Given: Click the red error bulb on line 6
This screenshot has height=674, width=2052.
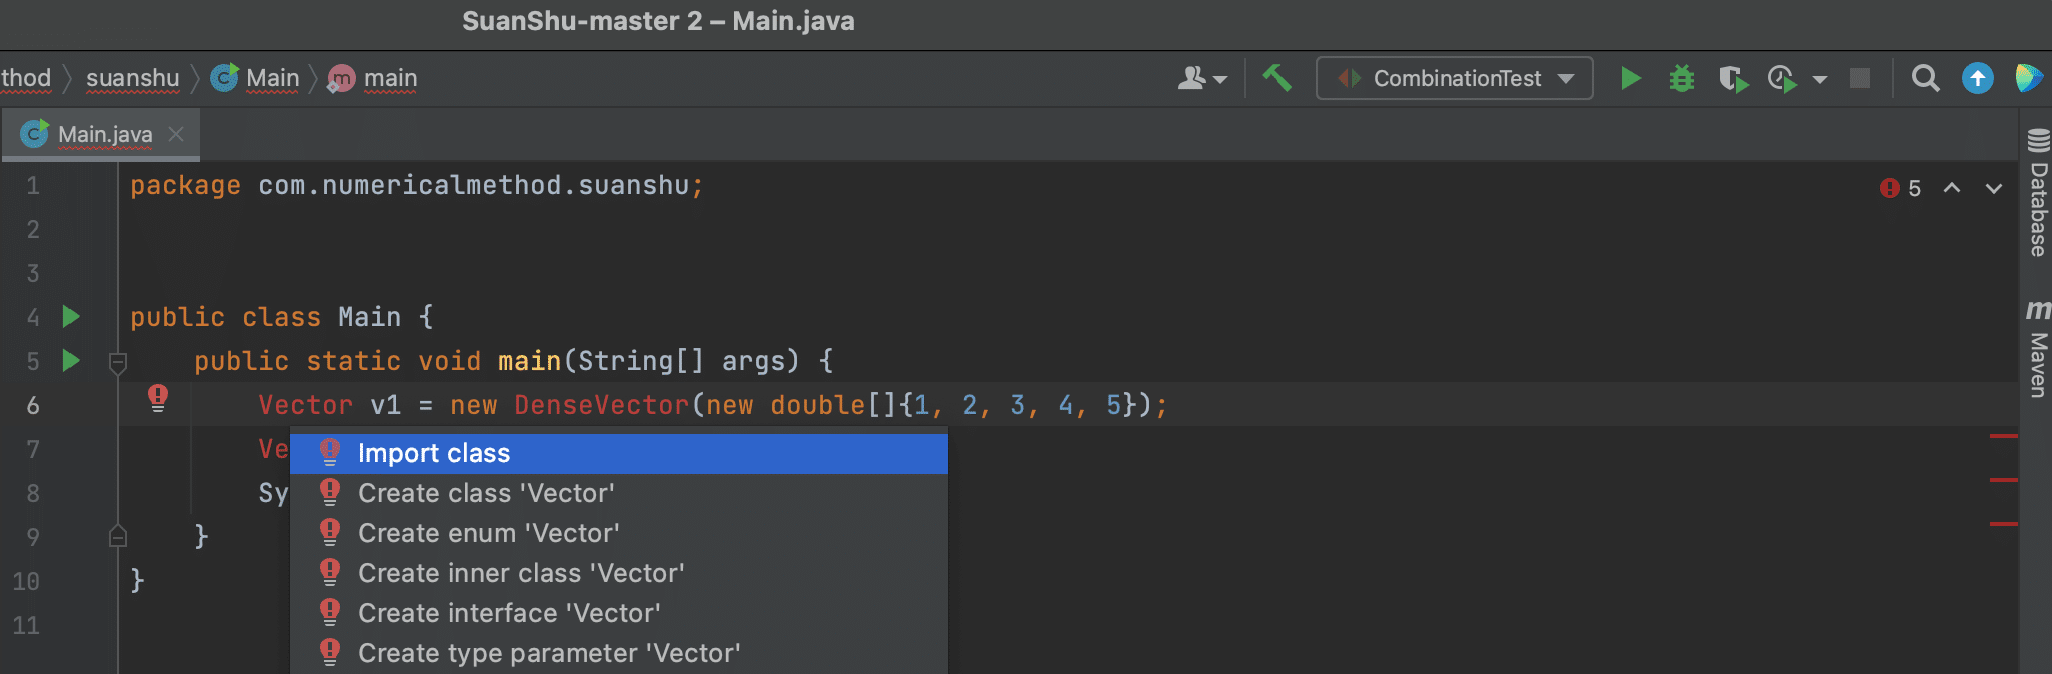Looking at the screenshot, I should coord(158,398).
